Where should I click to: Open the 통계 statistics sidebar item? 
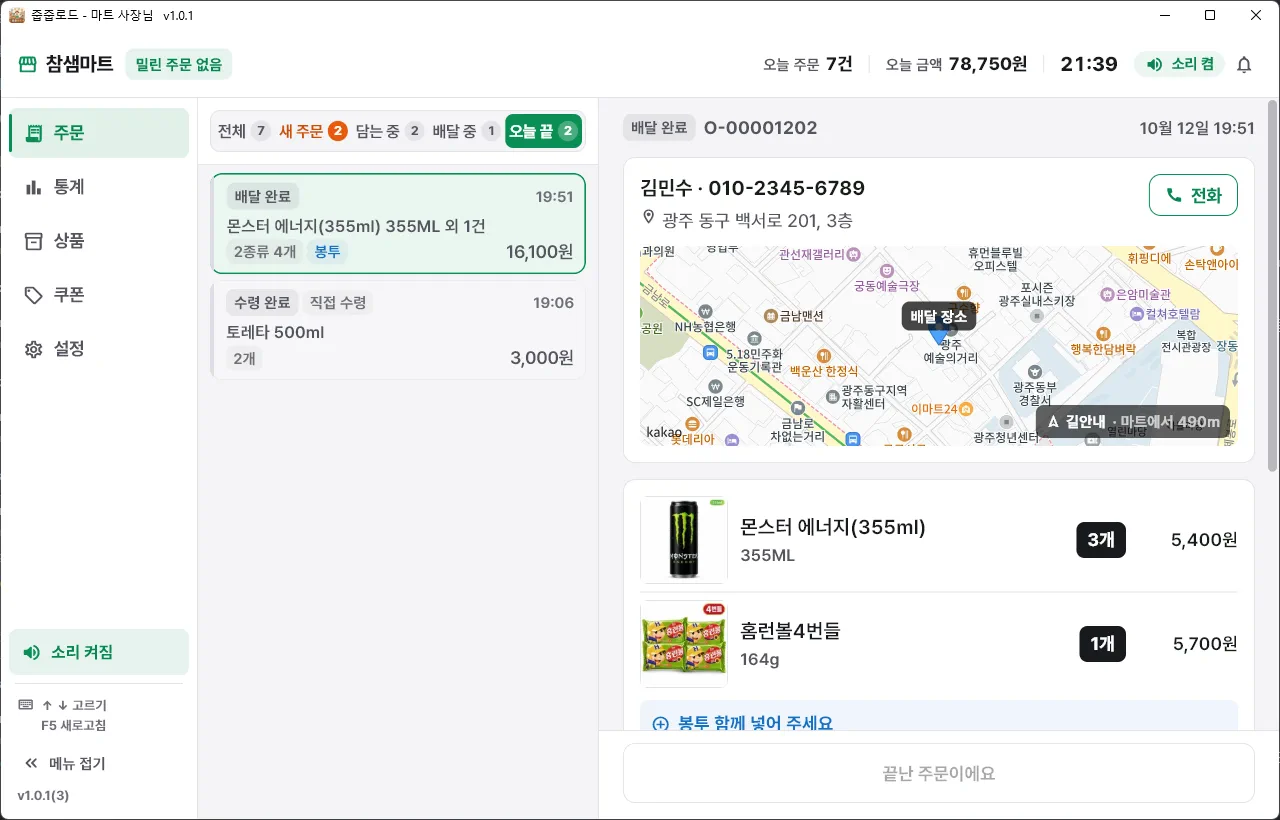click(99, 187)
